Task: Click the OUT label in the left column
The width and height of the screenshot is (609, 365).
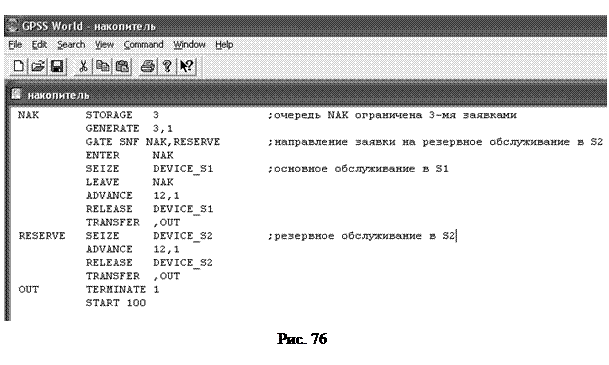Action: point(29,290)
